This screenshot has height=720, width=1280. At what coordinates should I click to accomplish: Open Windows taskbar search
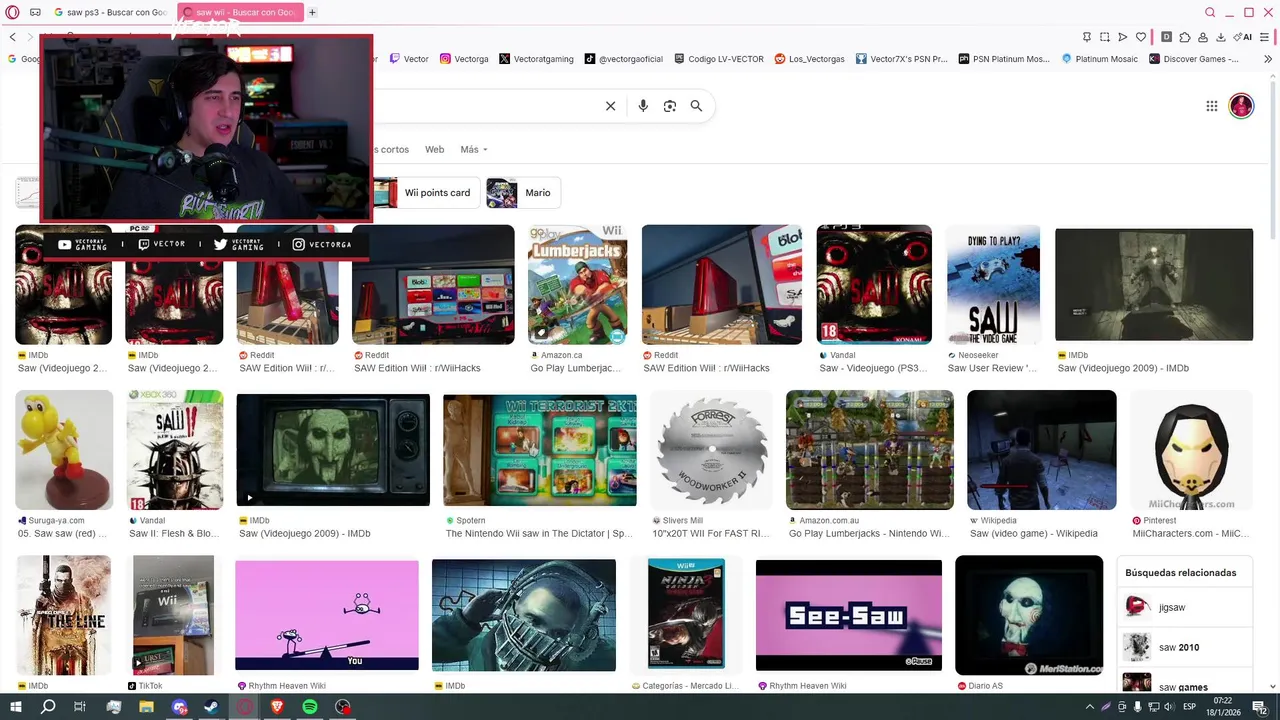[48, 707]
